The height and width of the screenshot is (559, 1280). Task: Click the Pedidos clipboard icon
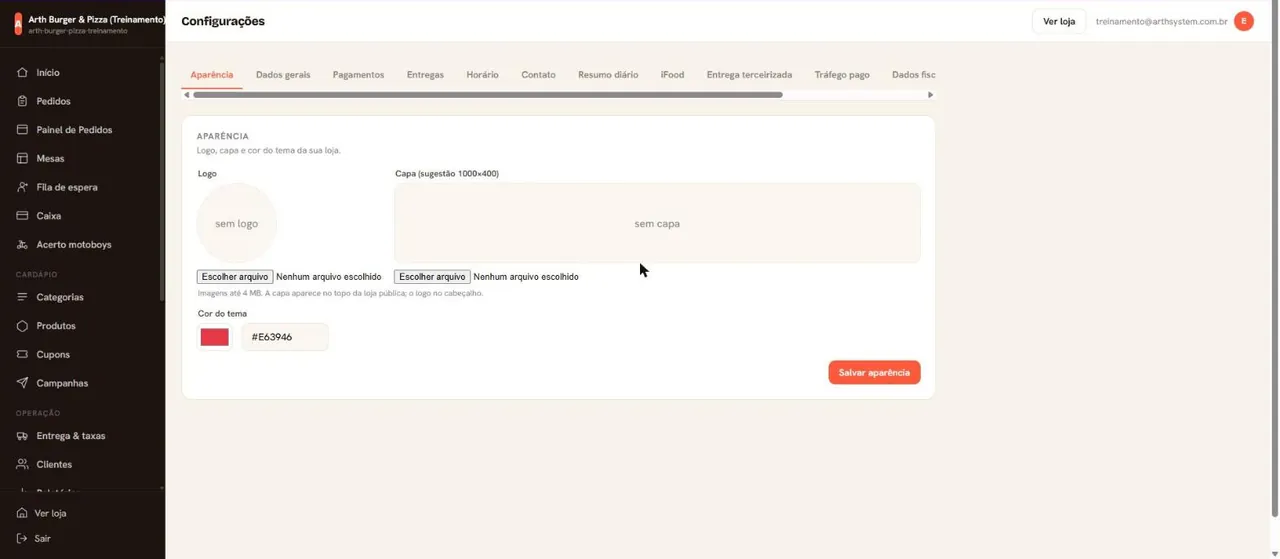pos(22,101)
